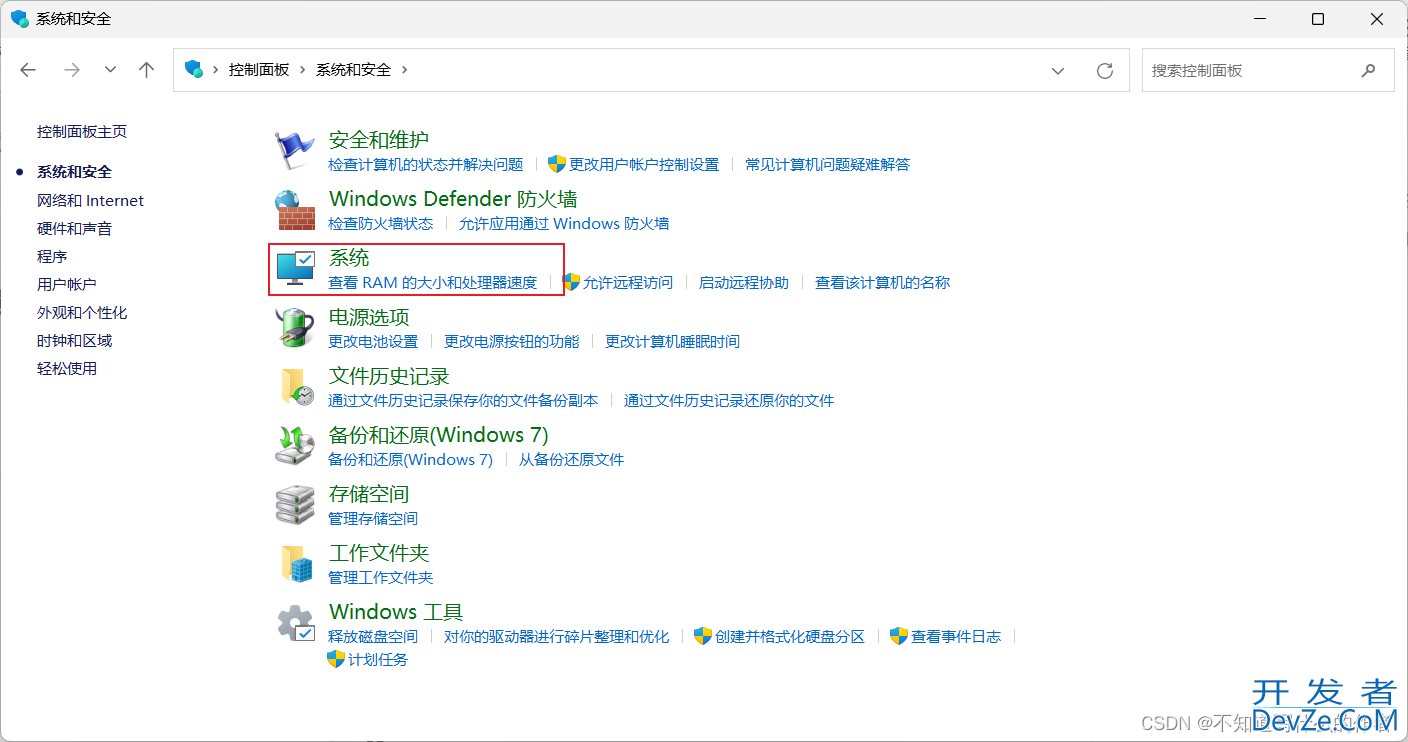Click the Power Options battery icon

pos(295,328)
